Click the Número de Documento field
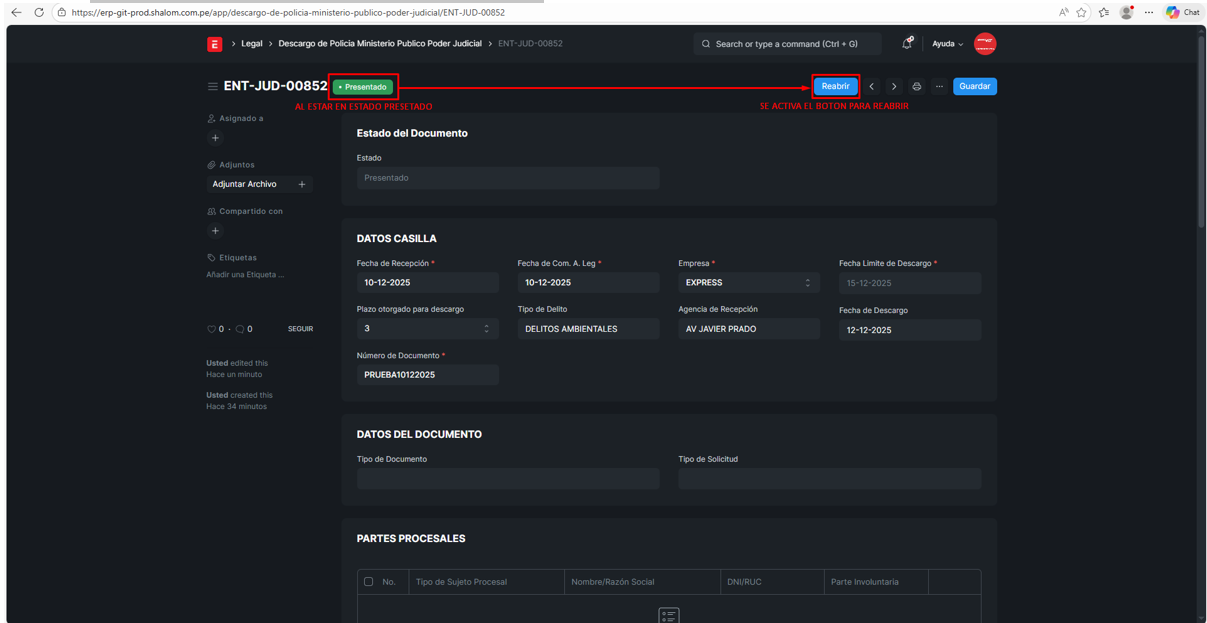 coord(427,375)
